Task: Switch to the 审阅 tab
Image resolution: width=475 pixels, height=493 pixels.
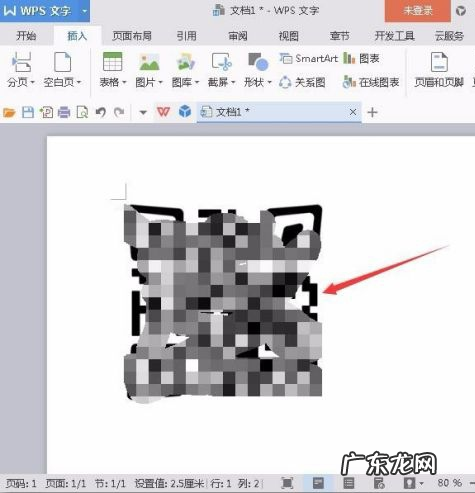Action: pyautogui.click(x=238, y=36)
